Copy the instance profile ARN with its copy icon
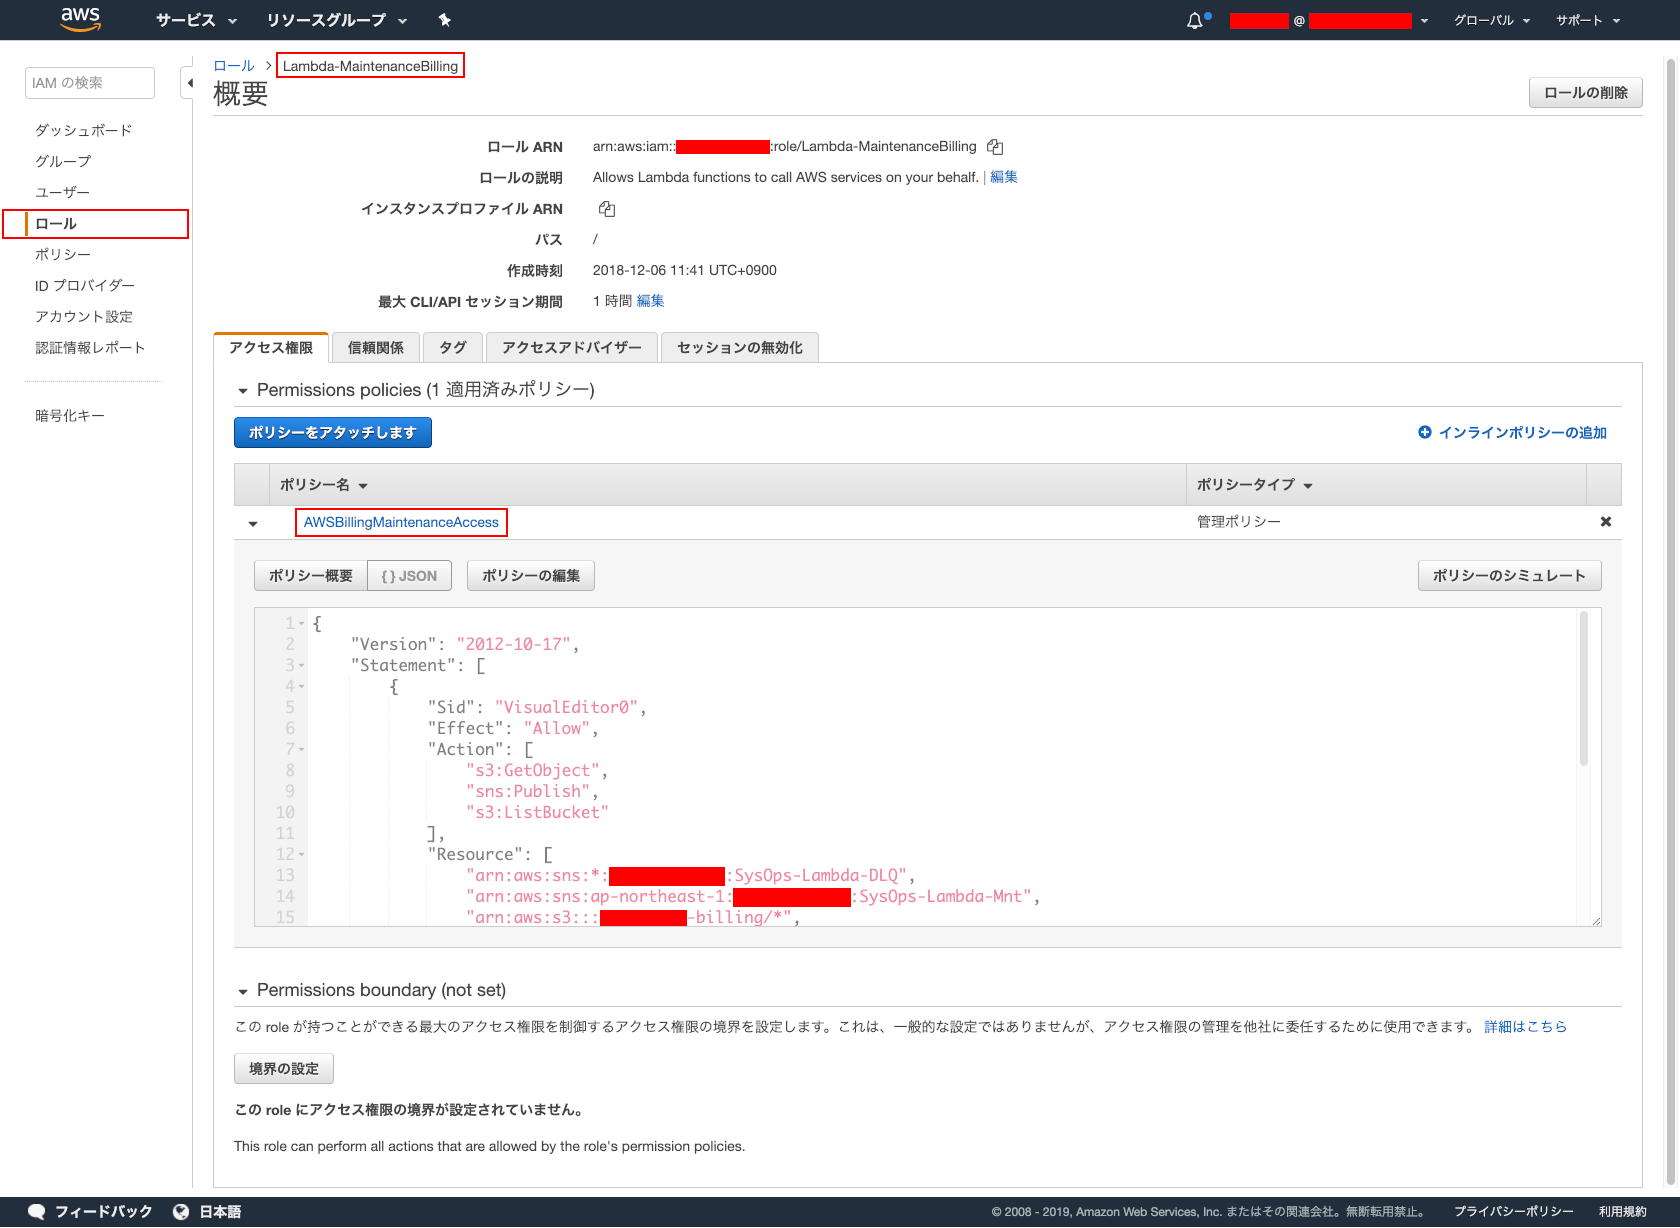This screenshot has height=1228, width=1680. coord(606,209)
